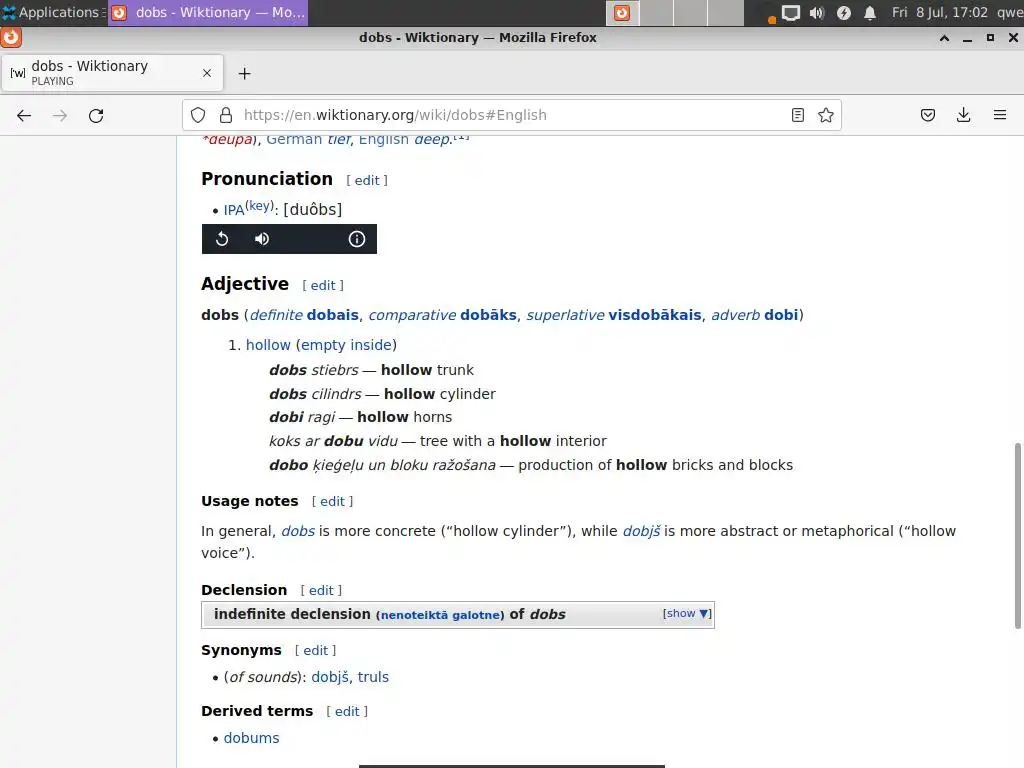Open the nenoteiktā galotne link
The height and width of the screenshot is (768, 1024).
click(x=442, y=615)
